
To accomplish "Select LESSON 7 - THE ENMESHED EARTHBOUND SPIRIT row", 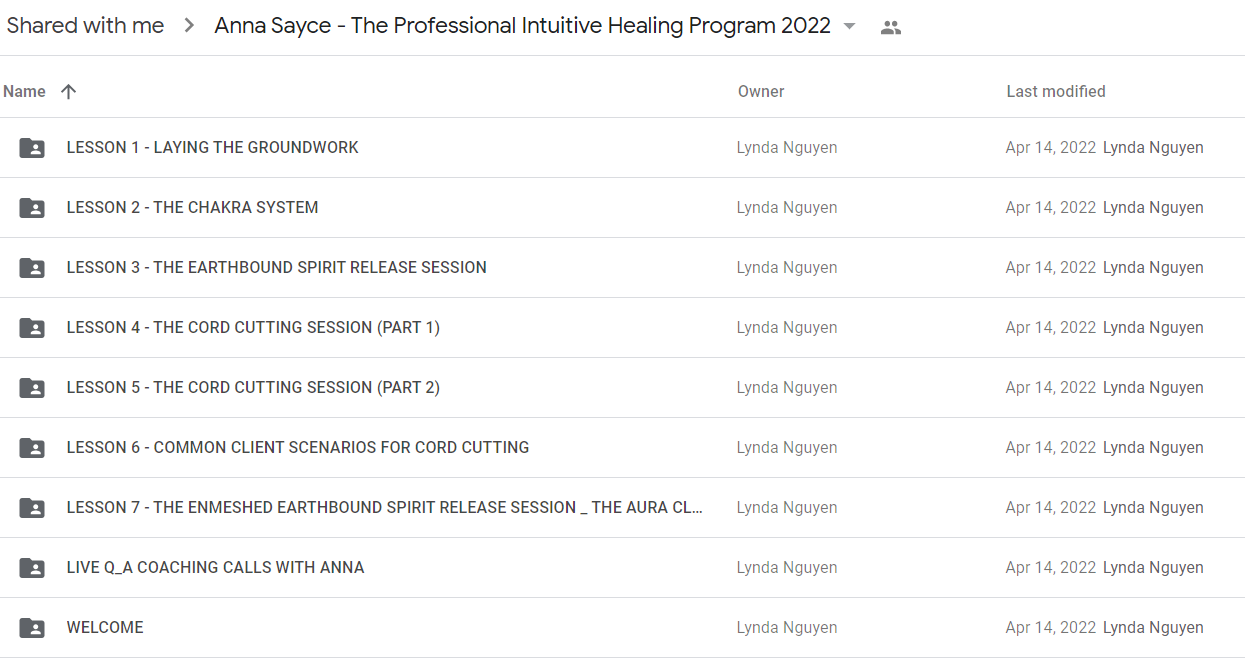I will (x=622, y=508).
